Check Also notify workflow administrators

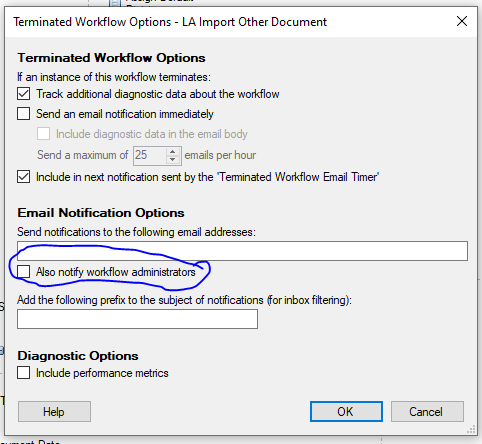click(24, 272)
